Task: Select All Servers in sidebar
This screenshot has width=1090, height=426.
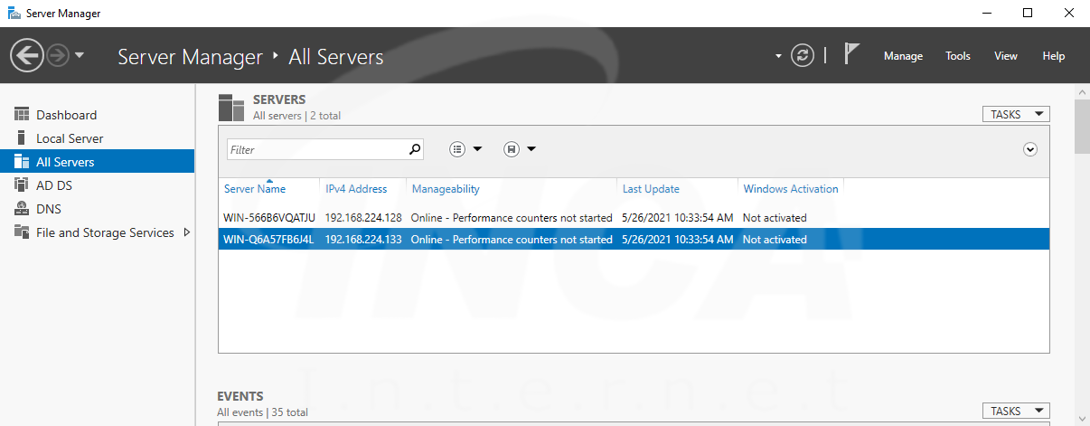Action: 97,162
